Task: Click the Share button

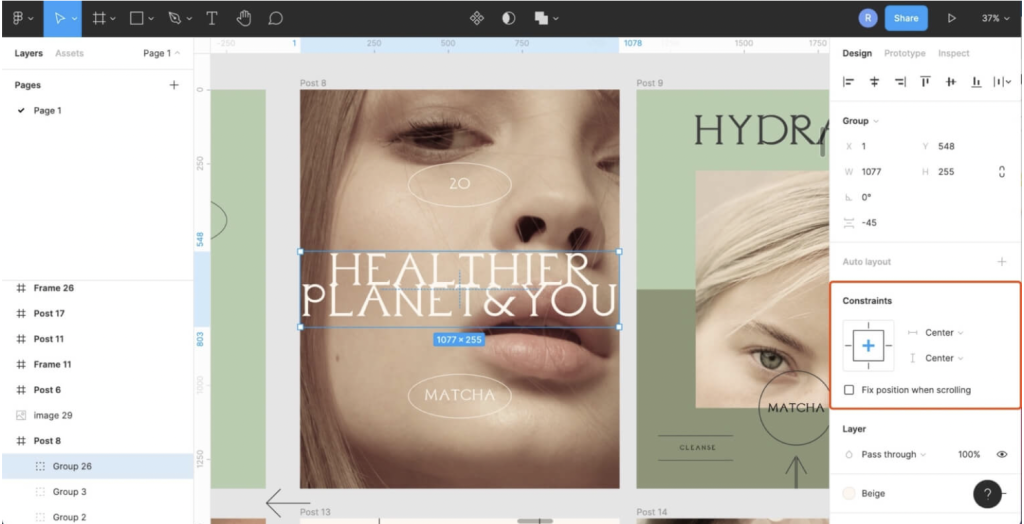Action: (x=905, y=18)
